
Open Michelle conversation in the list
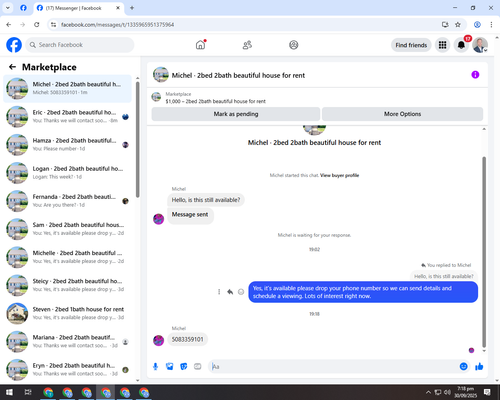tap(67, 257)
